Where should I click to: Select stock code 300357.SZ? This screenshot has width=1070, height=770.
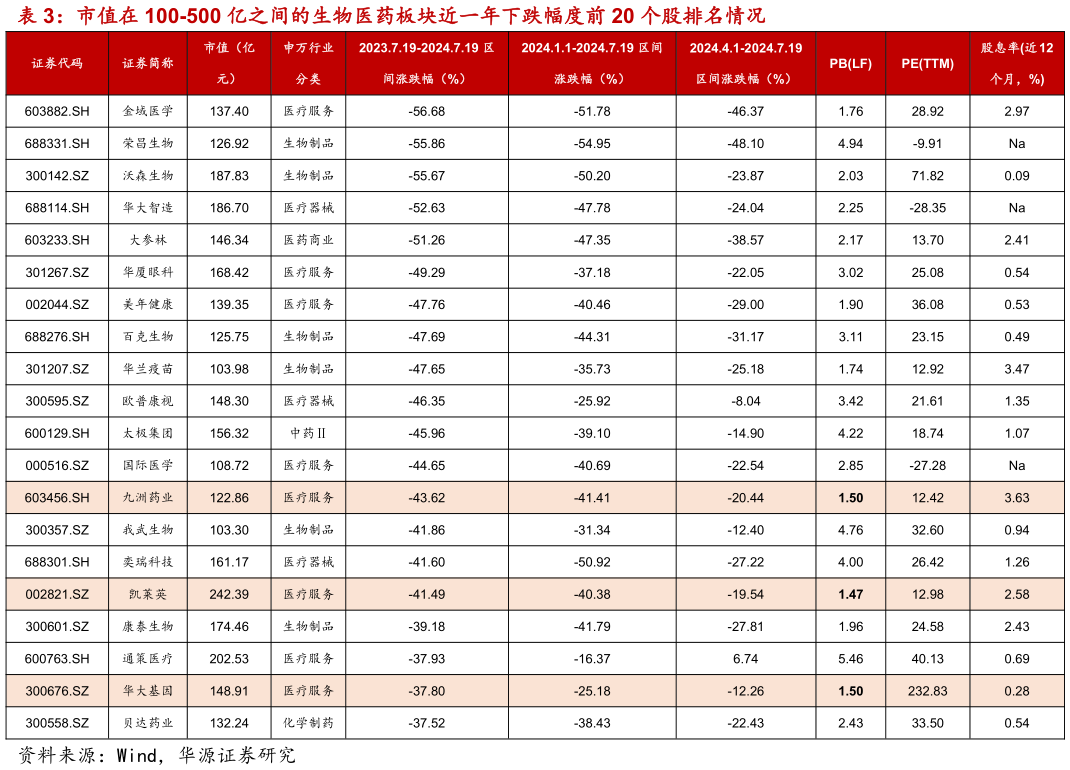click(x=57, y=530)
